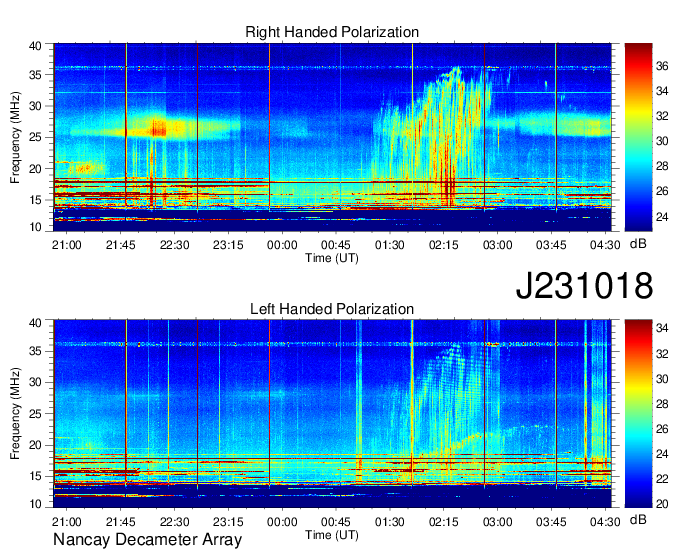Click "03:45" time tick of Left Handed plot
The height and width of the screenshot is (552, 680).
pos(551,522)
